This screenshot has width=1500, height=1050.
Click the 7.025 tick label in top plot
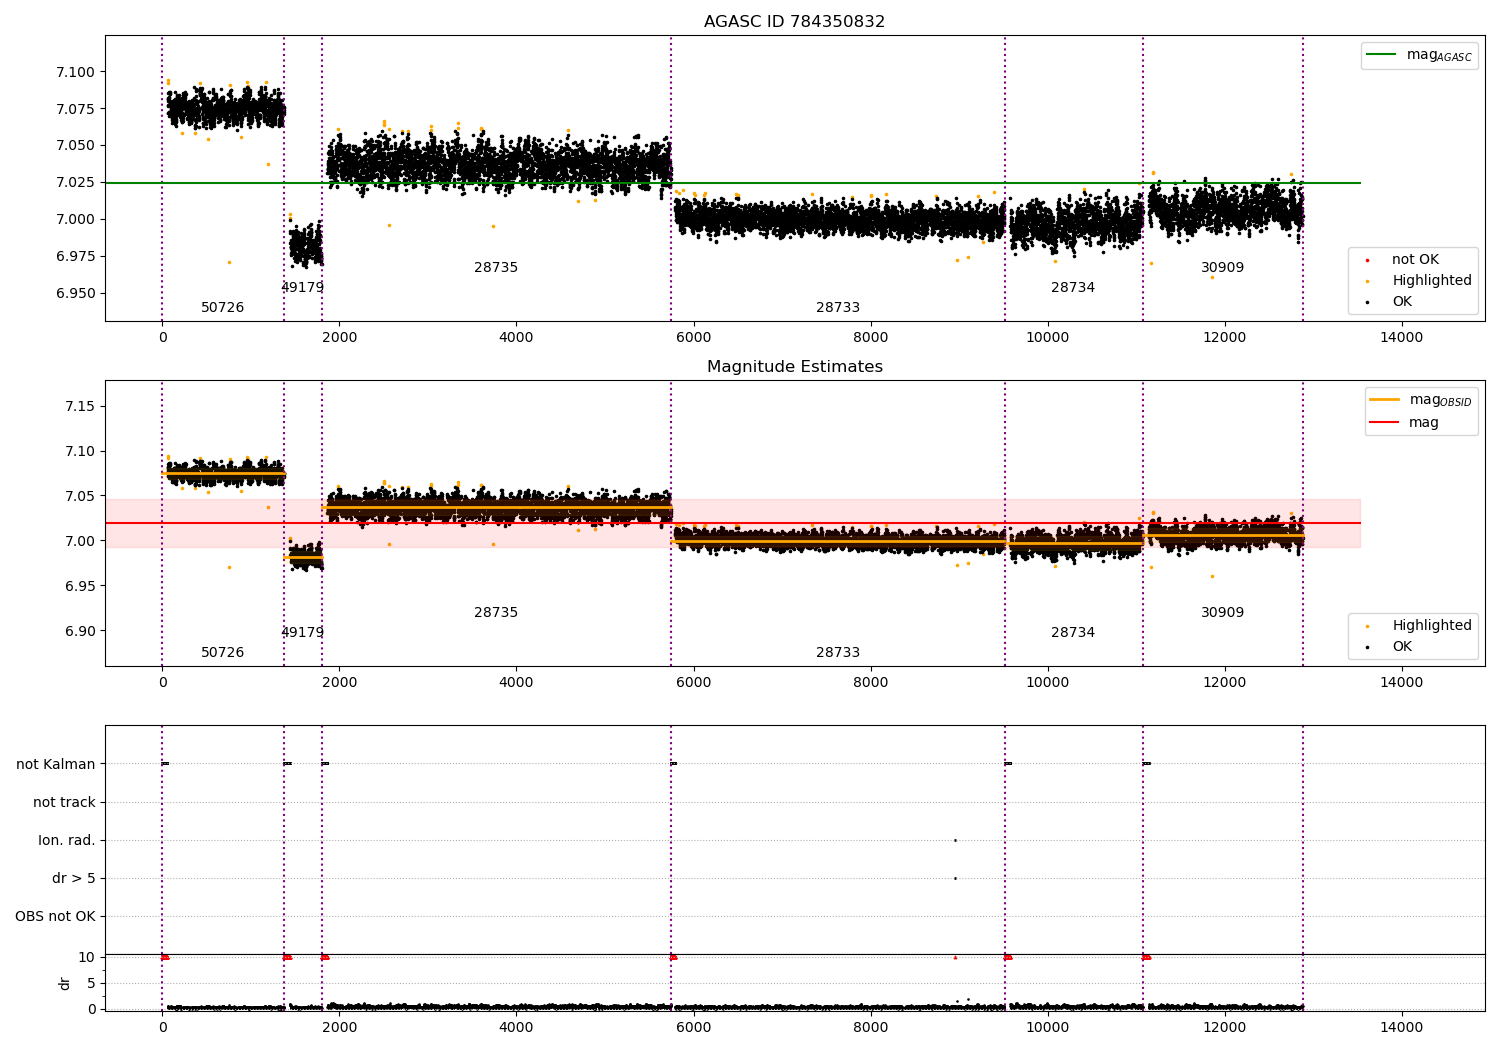[75, 183]
